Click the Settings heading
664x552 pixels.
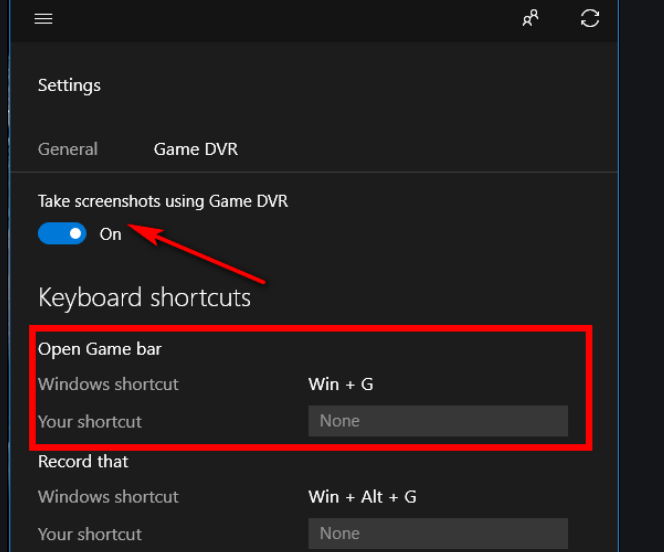69,86
